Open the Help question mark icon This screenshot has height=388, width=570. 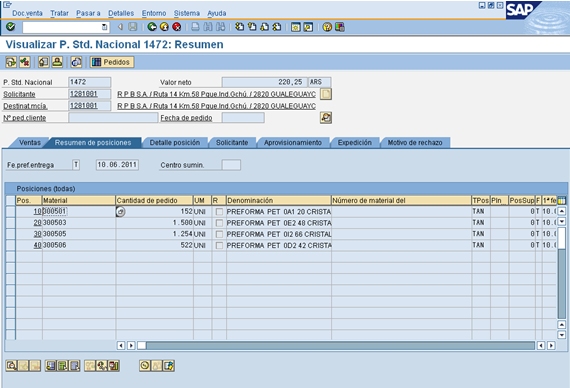coord(327,27)
